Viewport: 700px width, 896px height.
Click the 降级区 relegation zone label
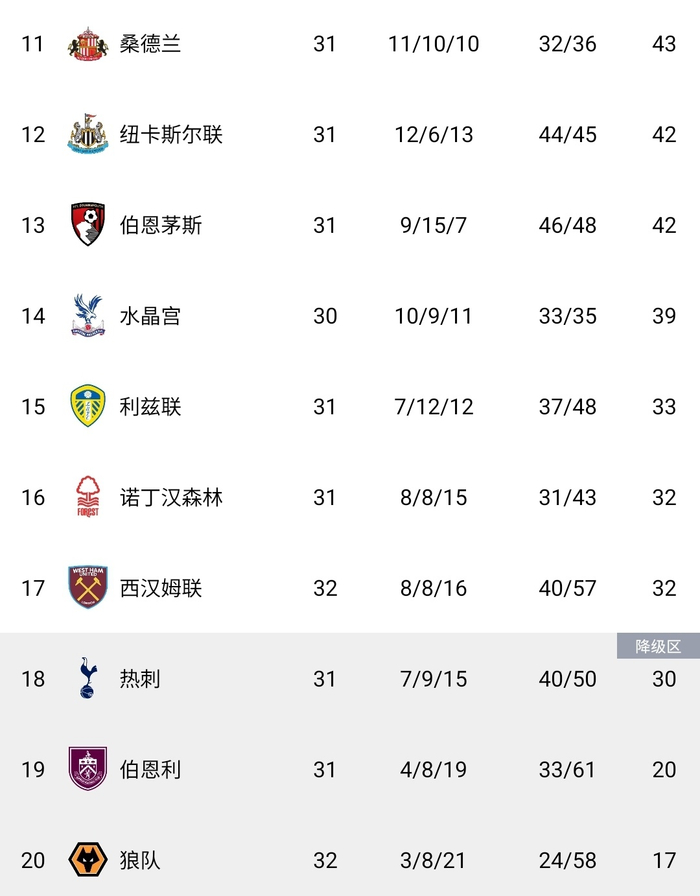click(x=658, y=646)
